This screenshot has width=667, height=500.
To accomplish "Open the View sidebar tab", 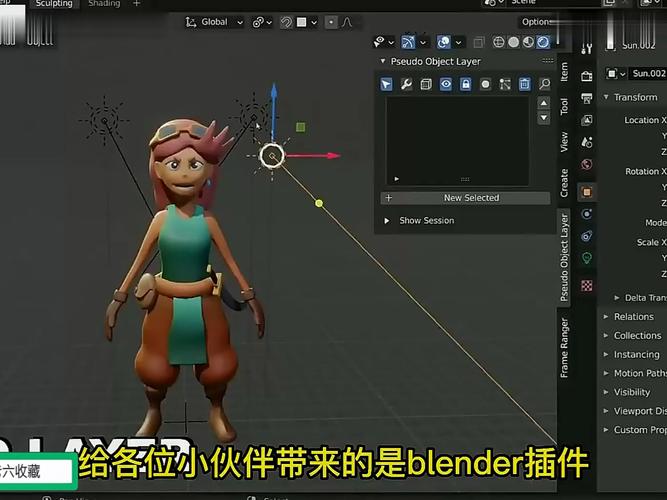I will (x=564, y=142).
